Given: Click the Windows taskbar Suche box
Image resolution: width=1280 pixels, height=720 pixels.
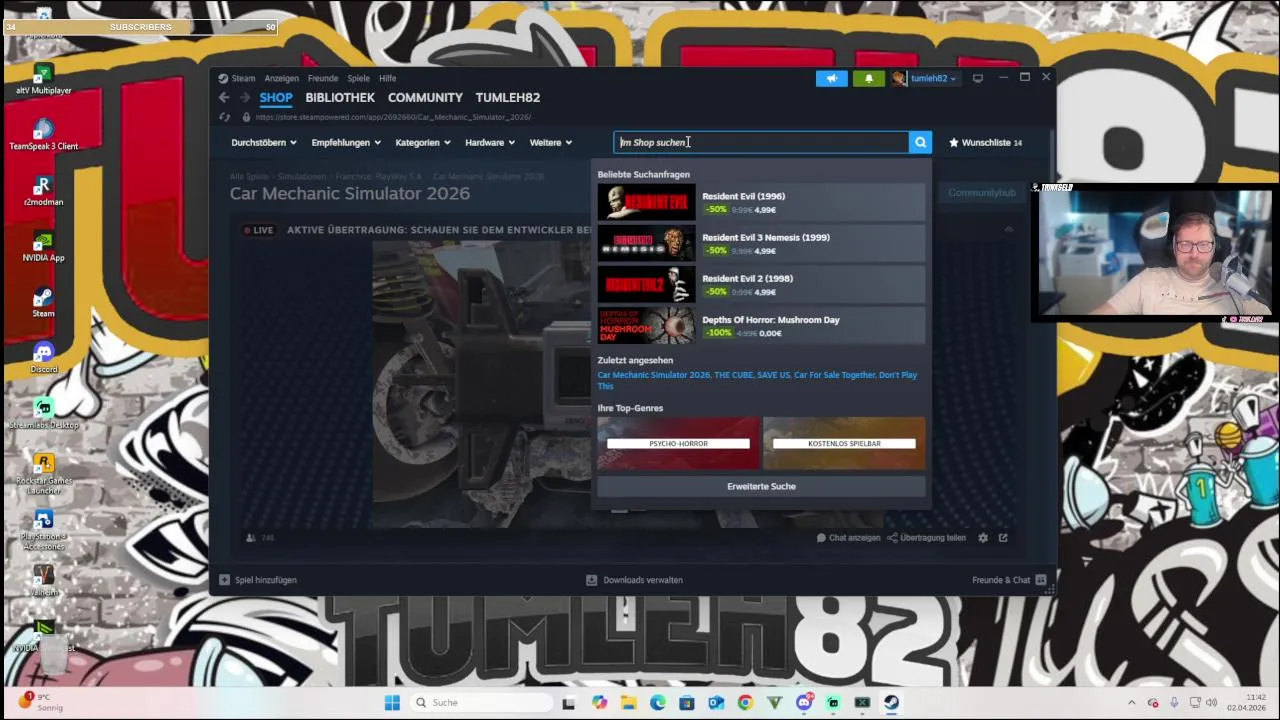Looking at the screenshot, I should [482, 703].
